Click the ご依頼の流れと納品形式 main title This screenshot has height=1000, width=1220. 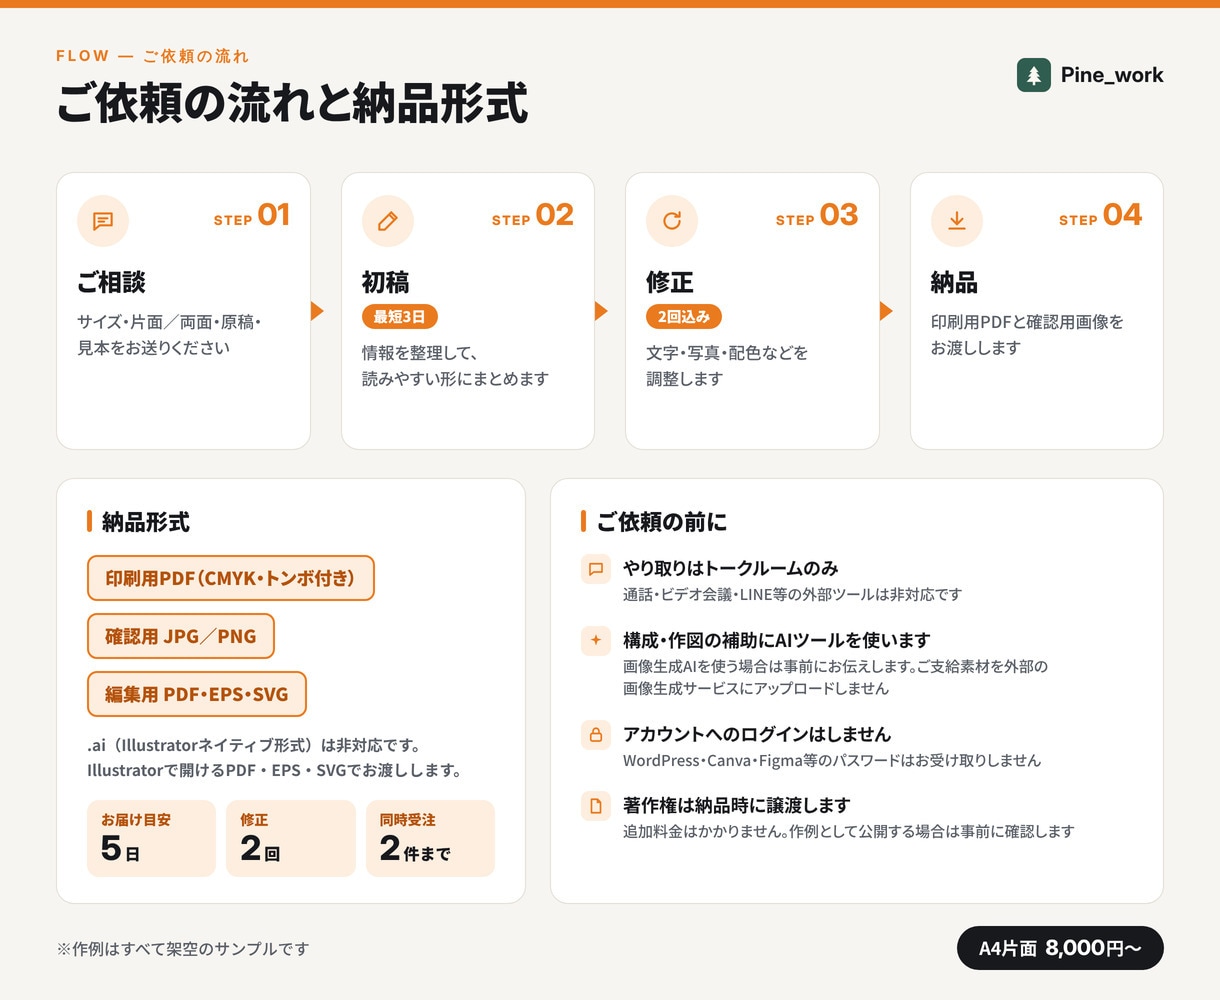(292, 104)
